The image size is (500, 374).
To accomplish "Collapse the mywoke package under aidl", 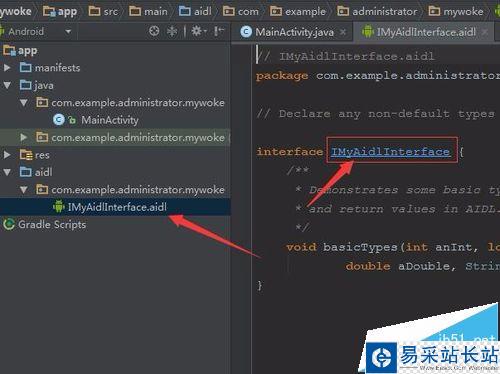I will pos(24,190).
